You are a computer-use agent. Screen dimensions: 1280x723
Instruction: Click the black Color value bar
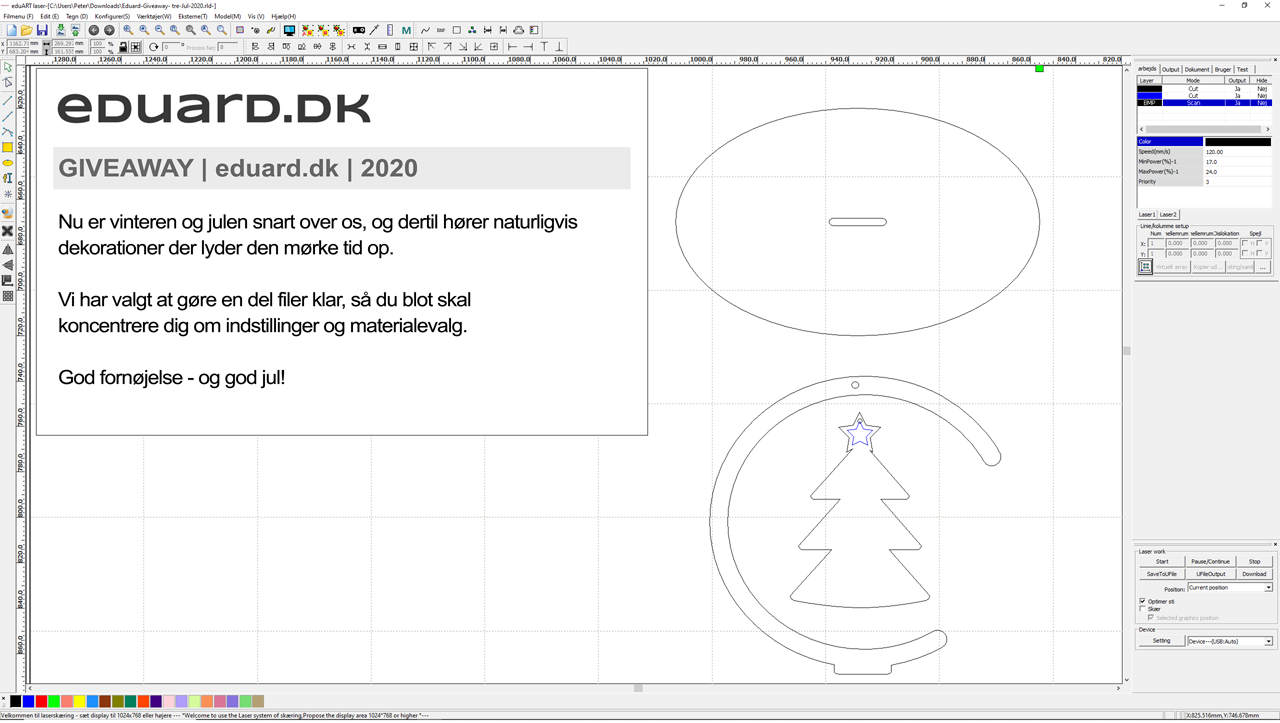click(1238, 142)
